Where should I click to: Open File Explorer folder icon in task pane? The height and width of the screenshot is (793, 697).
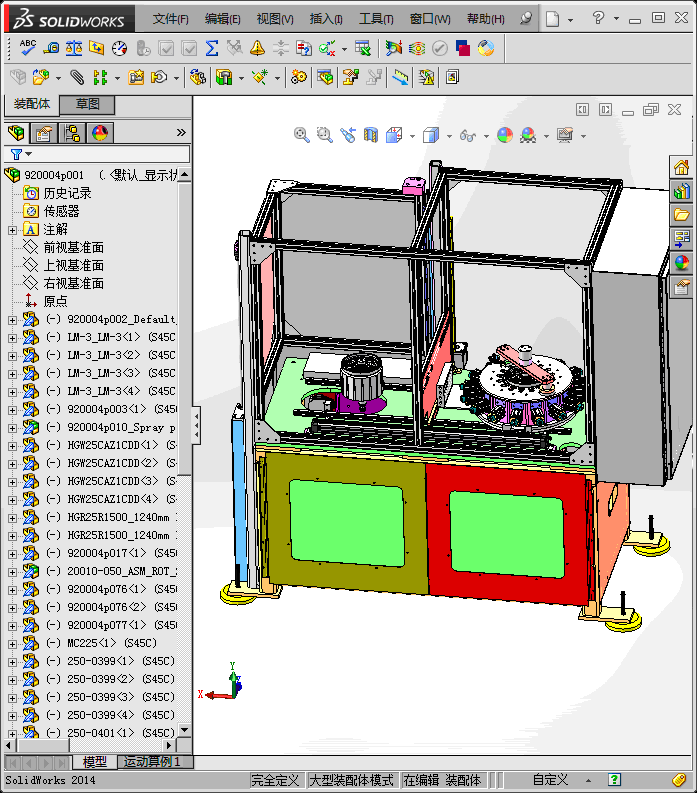681,215
